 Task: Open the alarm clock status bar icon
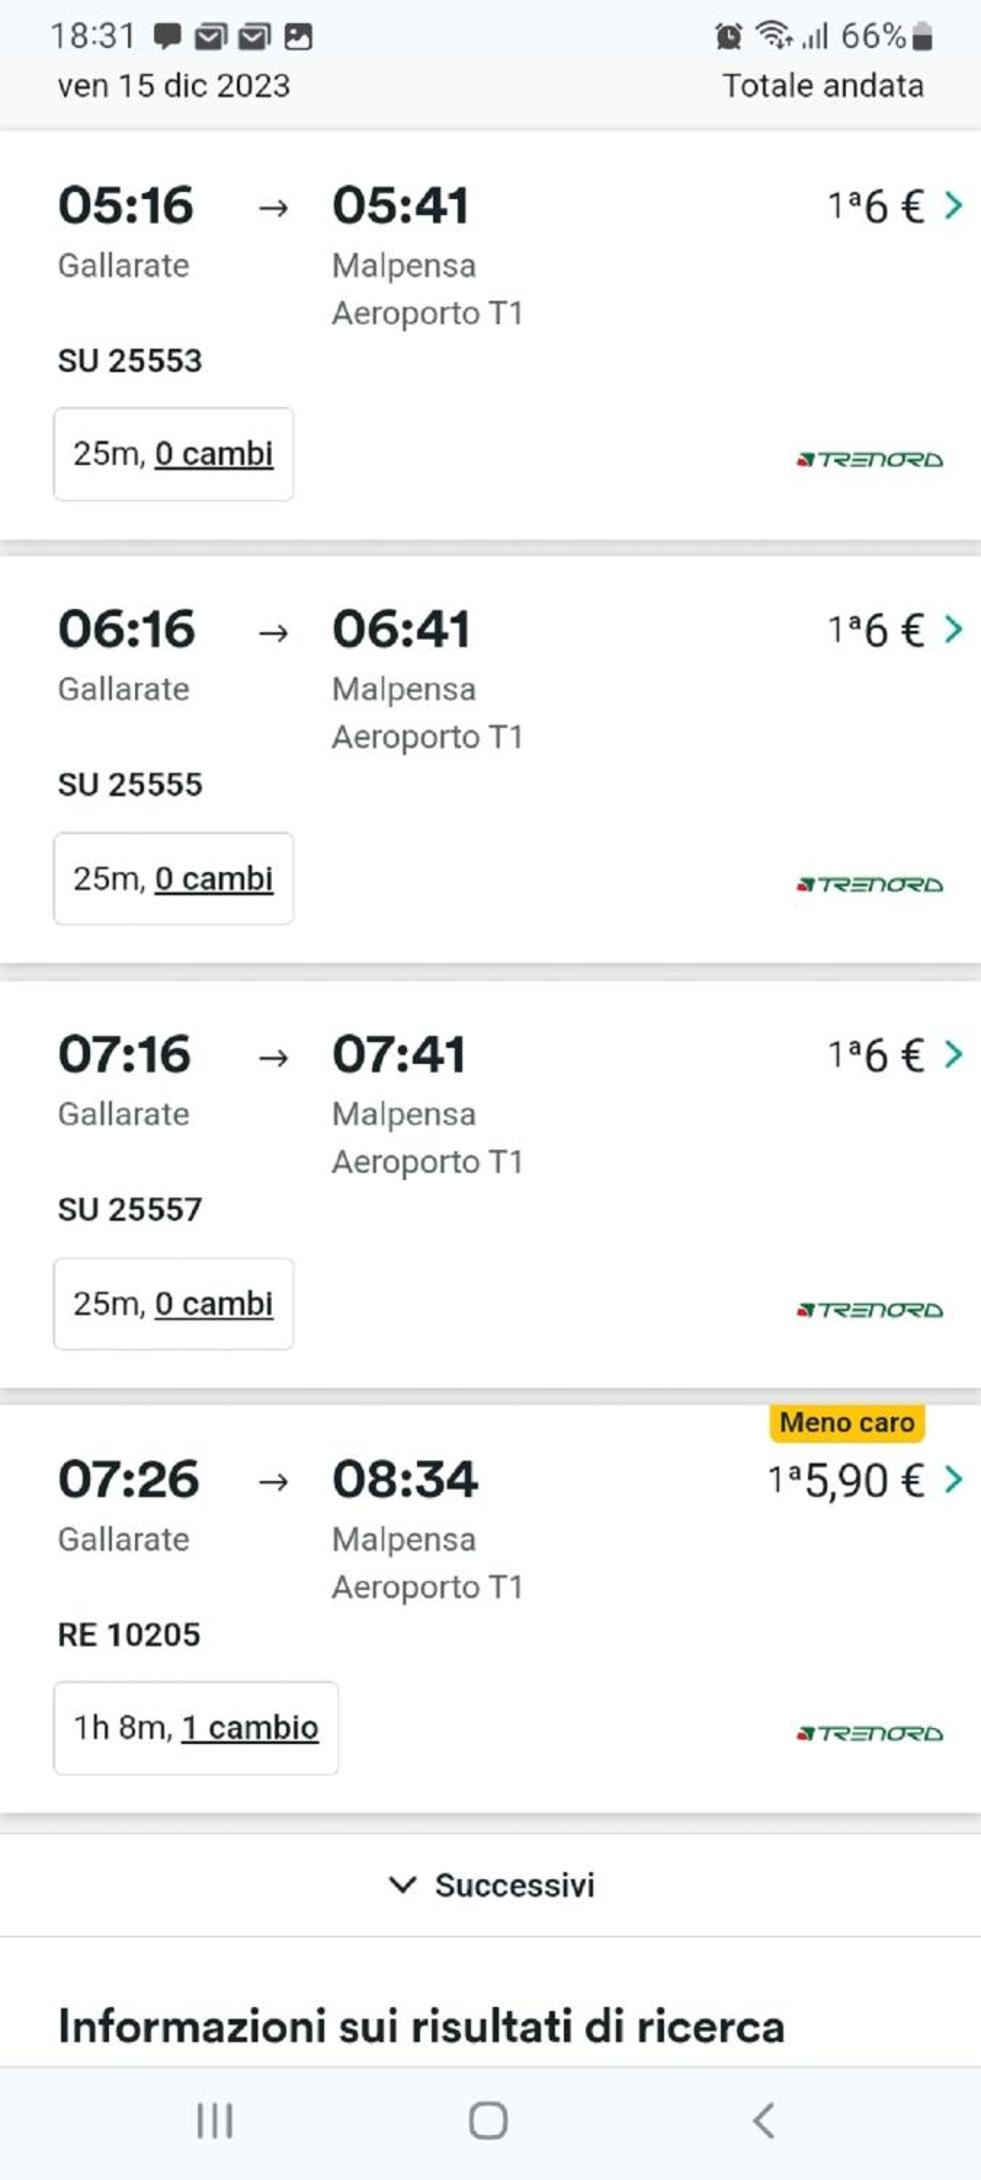[x=728, y=37]
